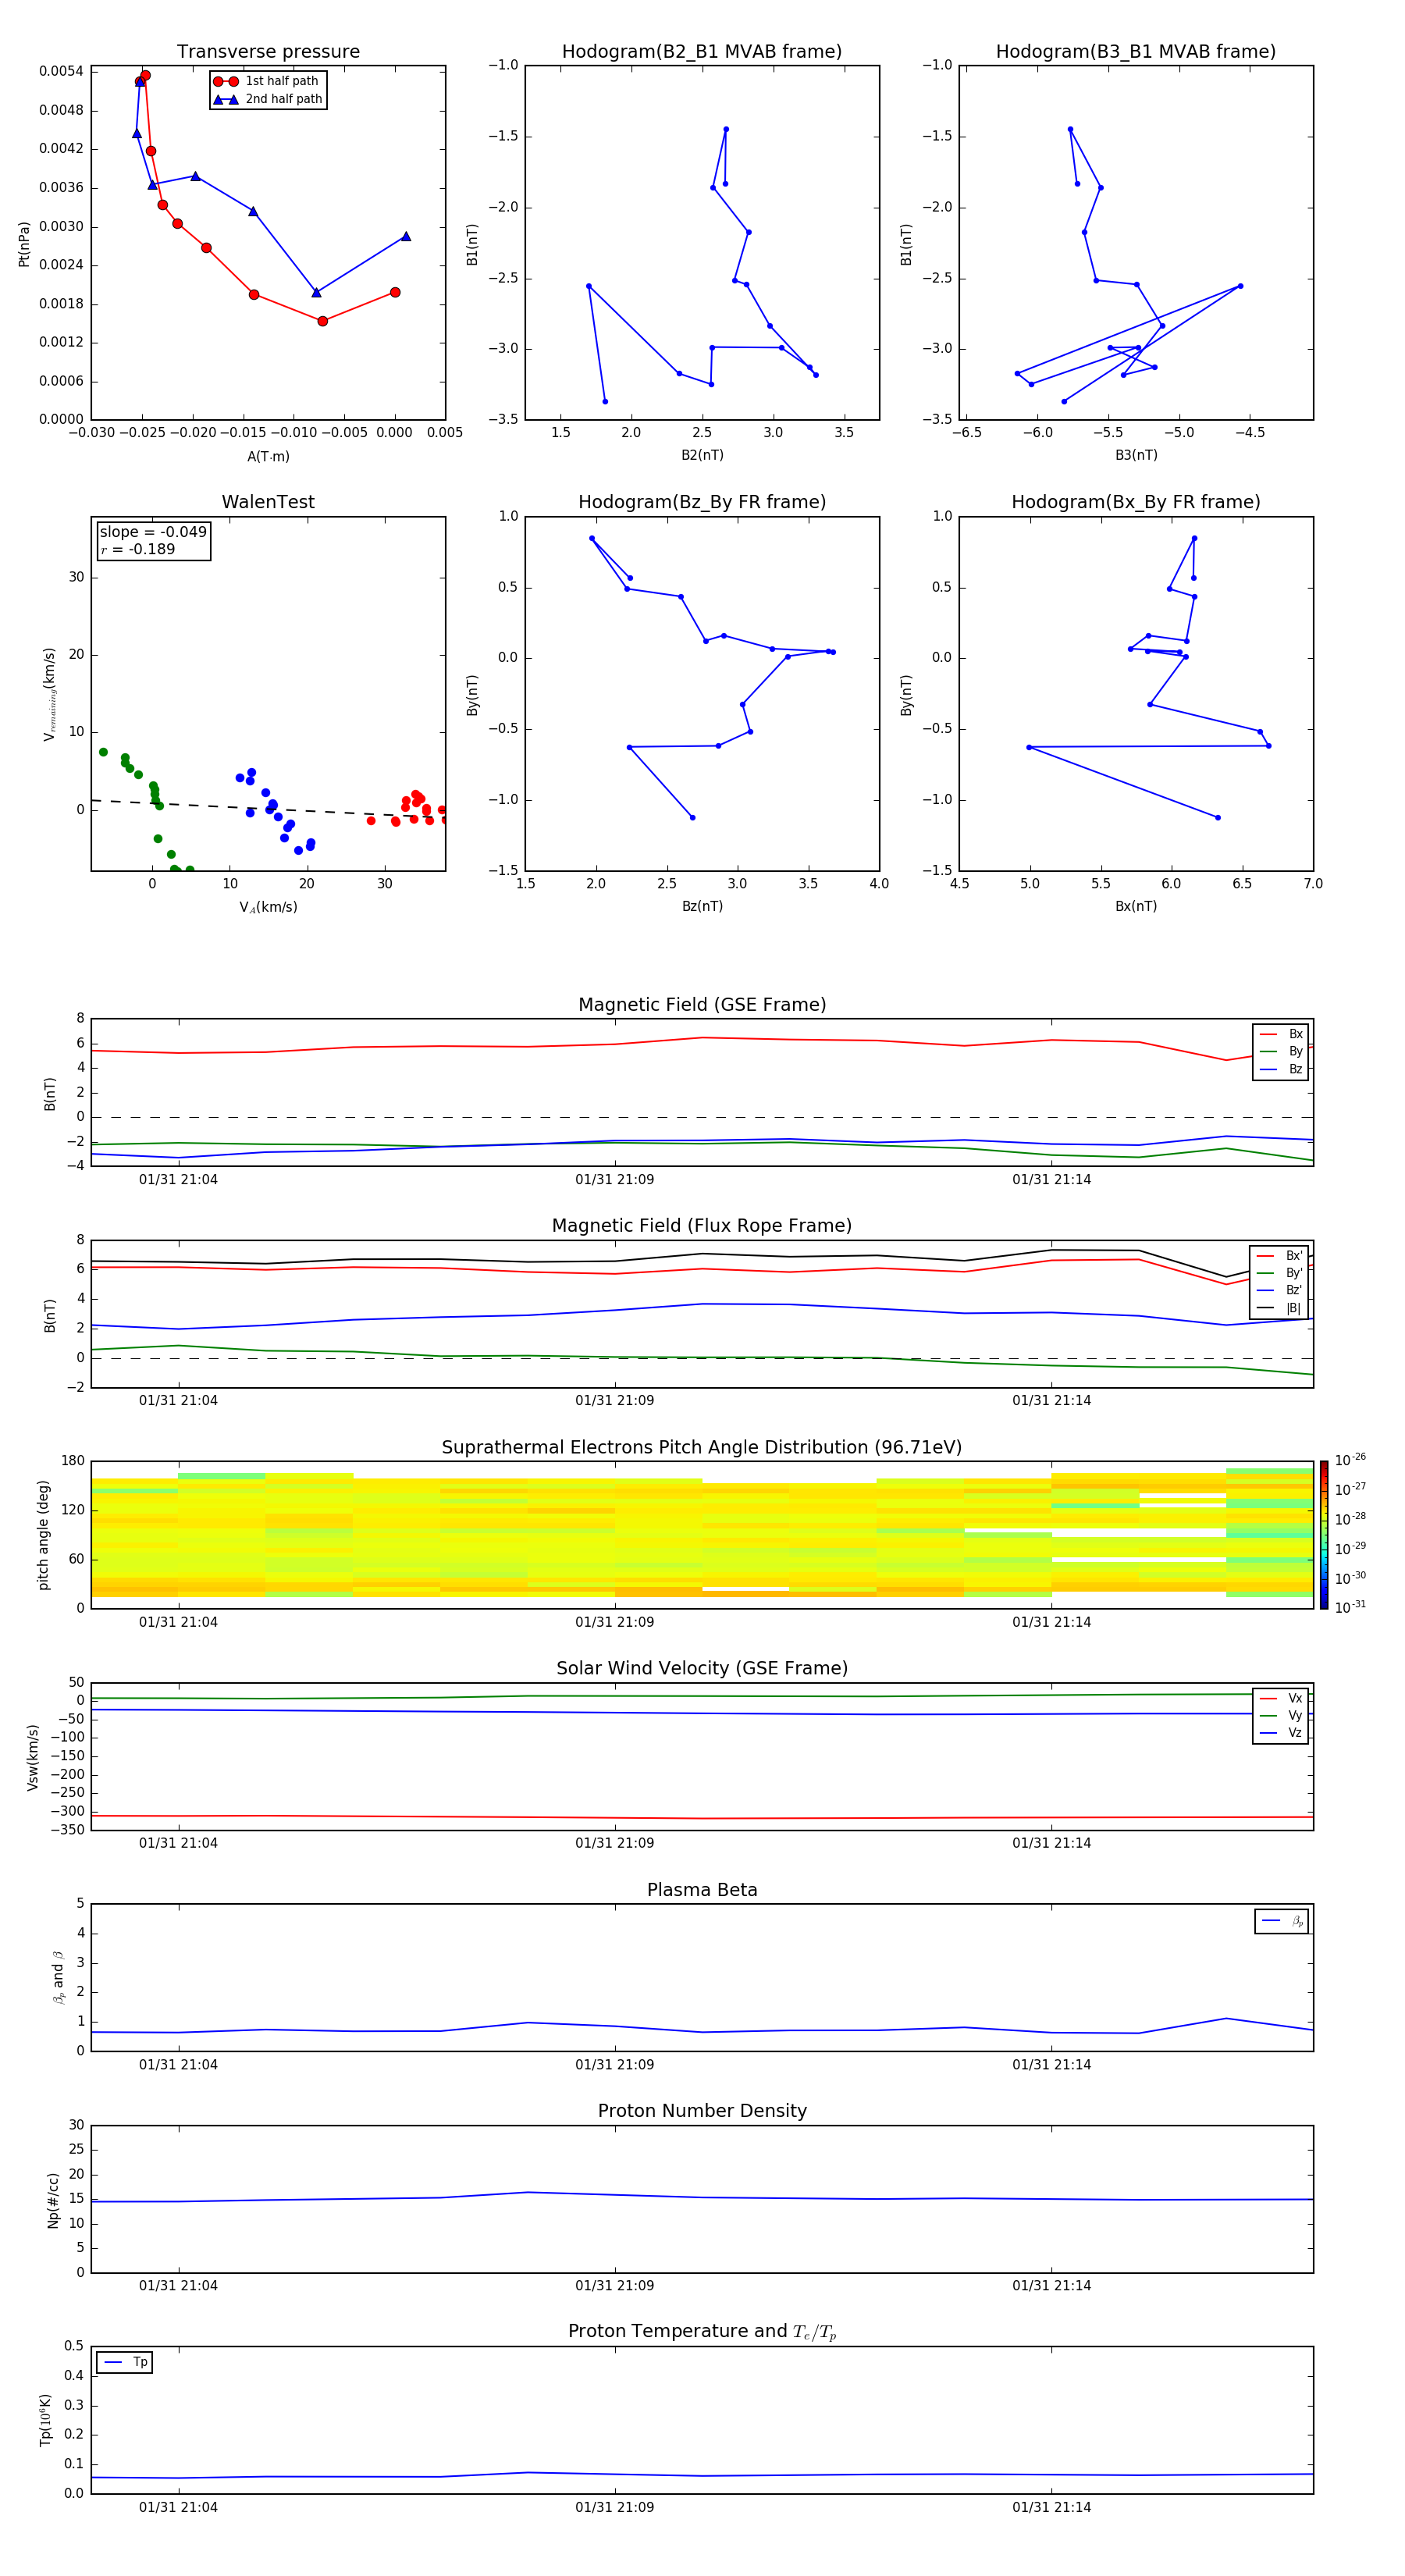Click the 'Pt(nPa)' y-axis label
Screen dimensions: 1405x2576
pos(24,244)
